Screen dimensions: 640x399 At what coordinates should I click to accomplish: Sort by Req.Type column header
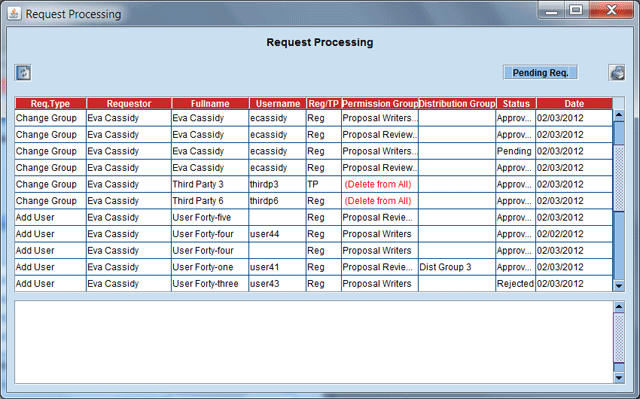pyautogui.click(x=51, y=104)
